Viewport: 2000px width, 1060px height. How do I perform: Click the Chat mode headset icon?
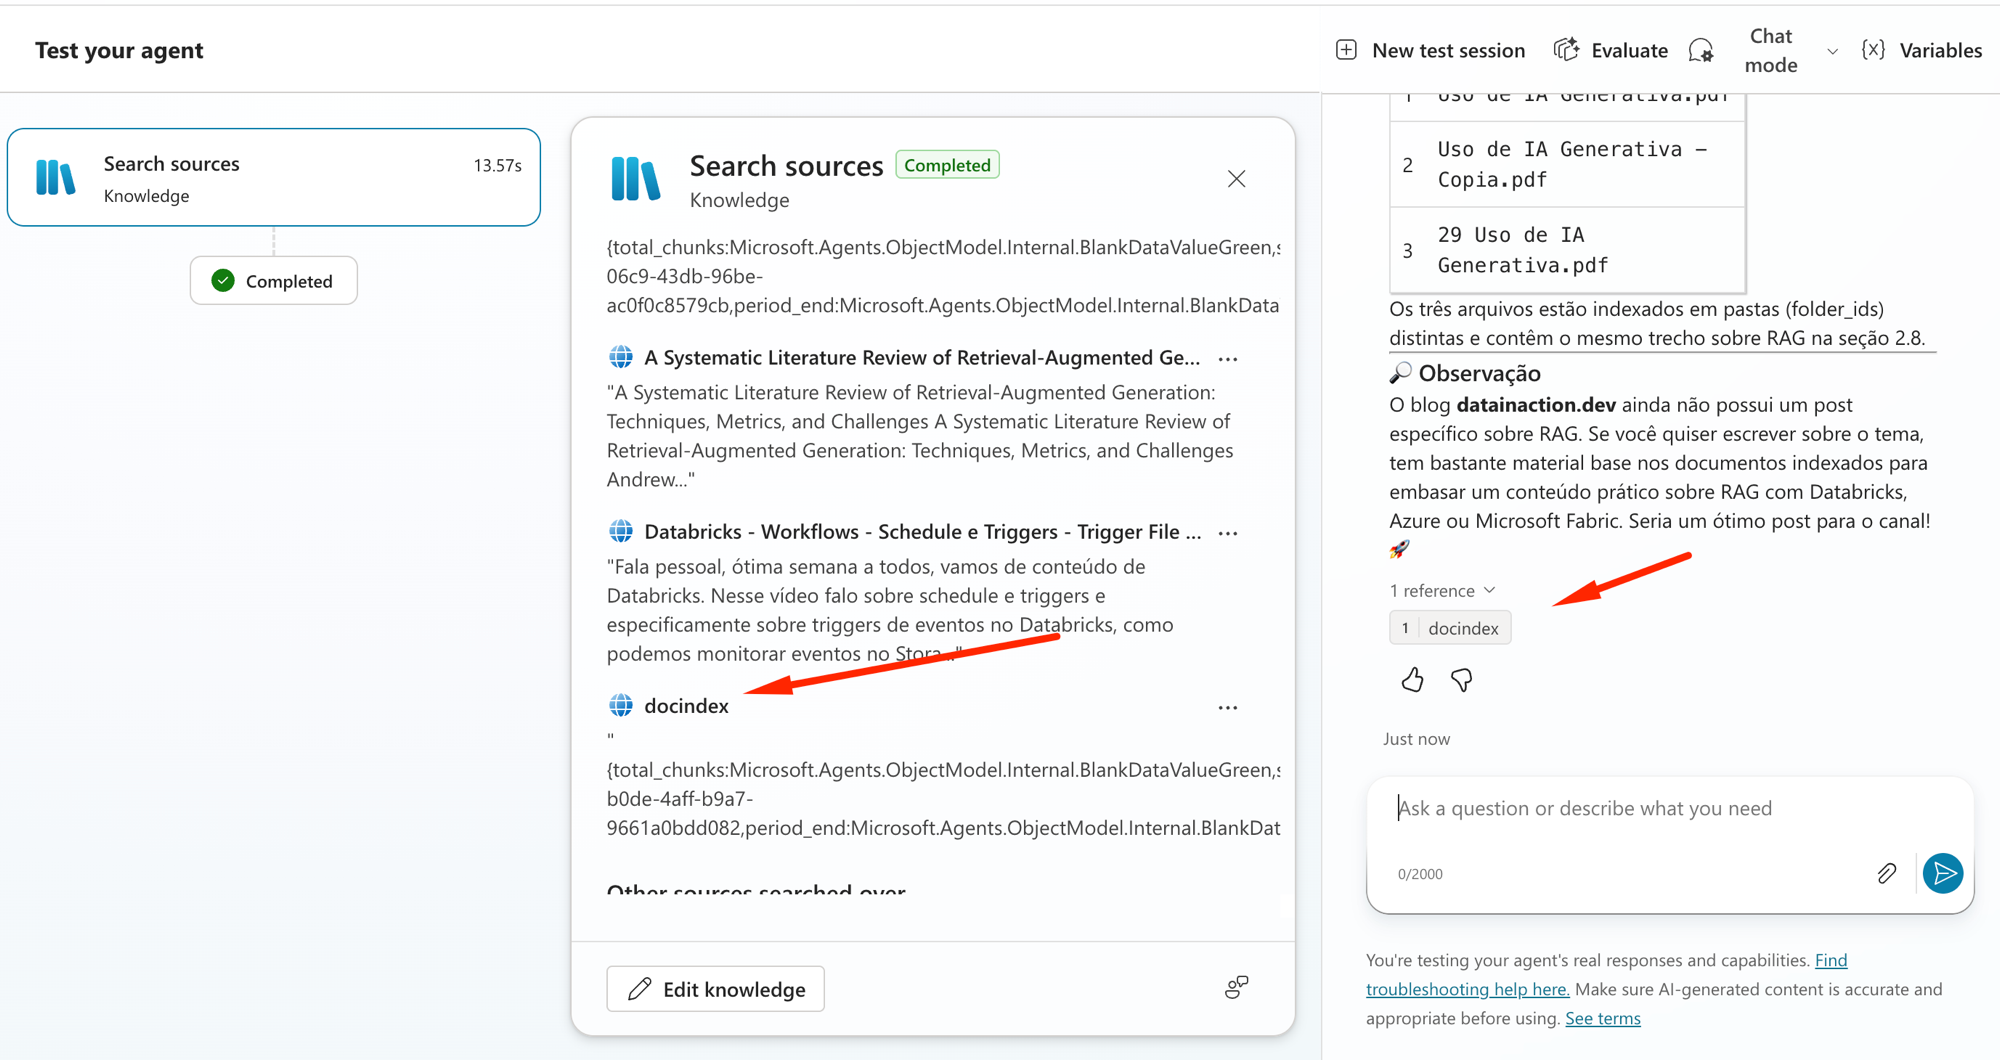(1701, 50)
